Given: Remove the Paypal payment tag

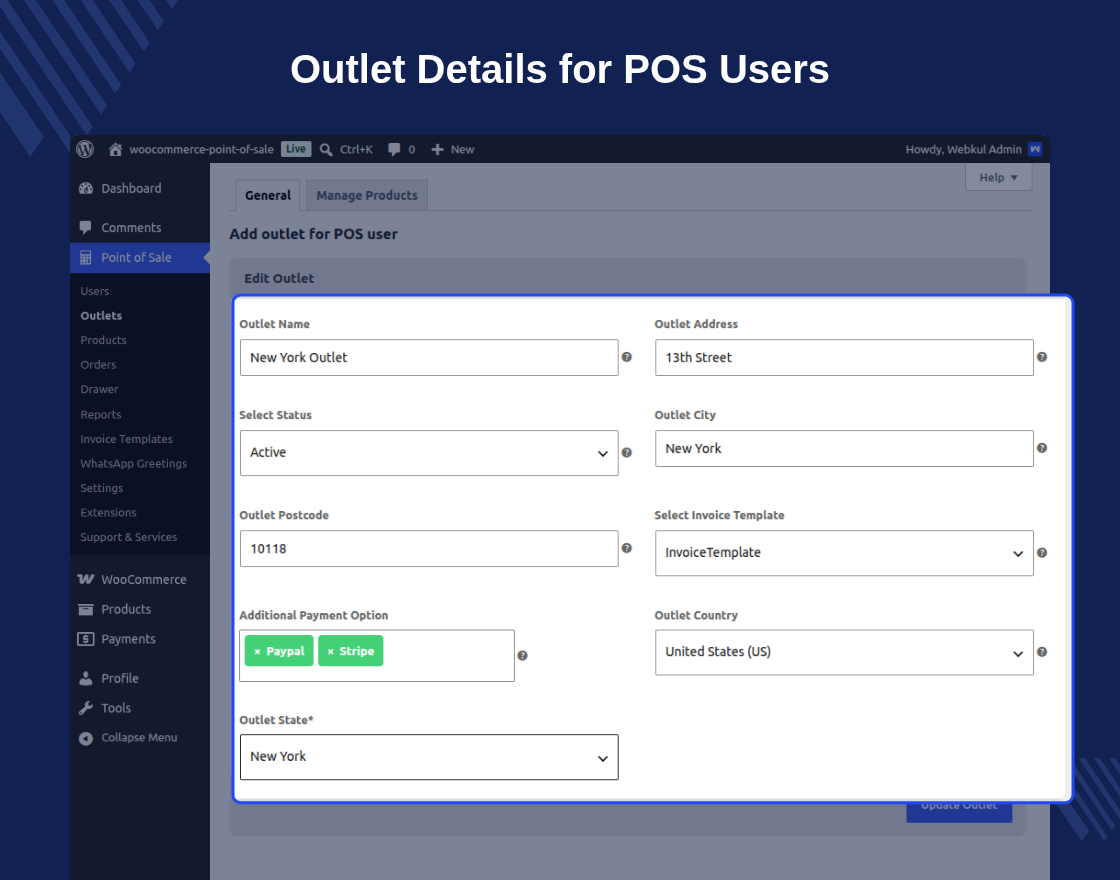Looking at the screenshot, I should (x=257, y=651).
